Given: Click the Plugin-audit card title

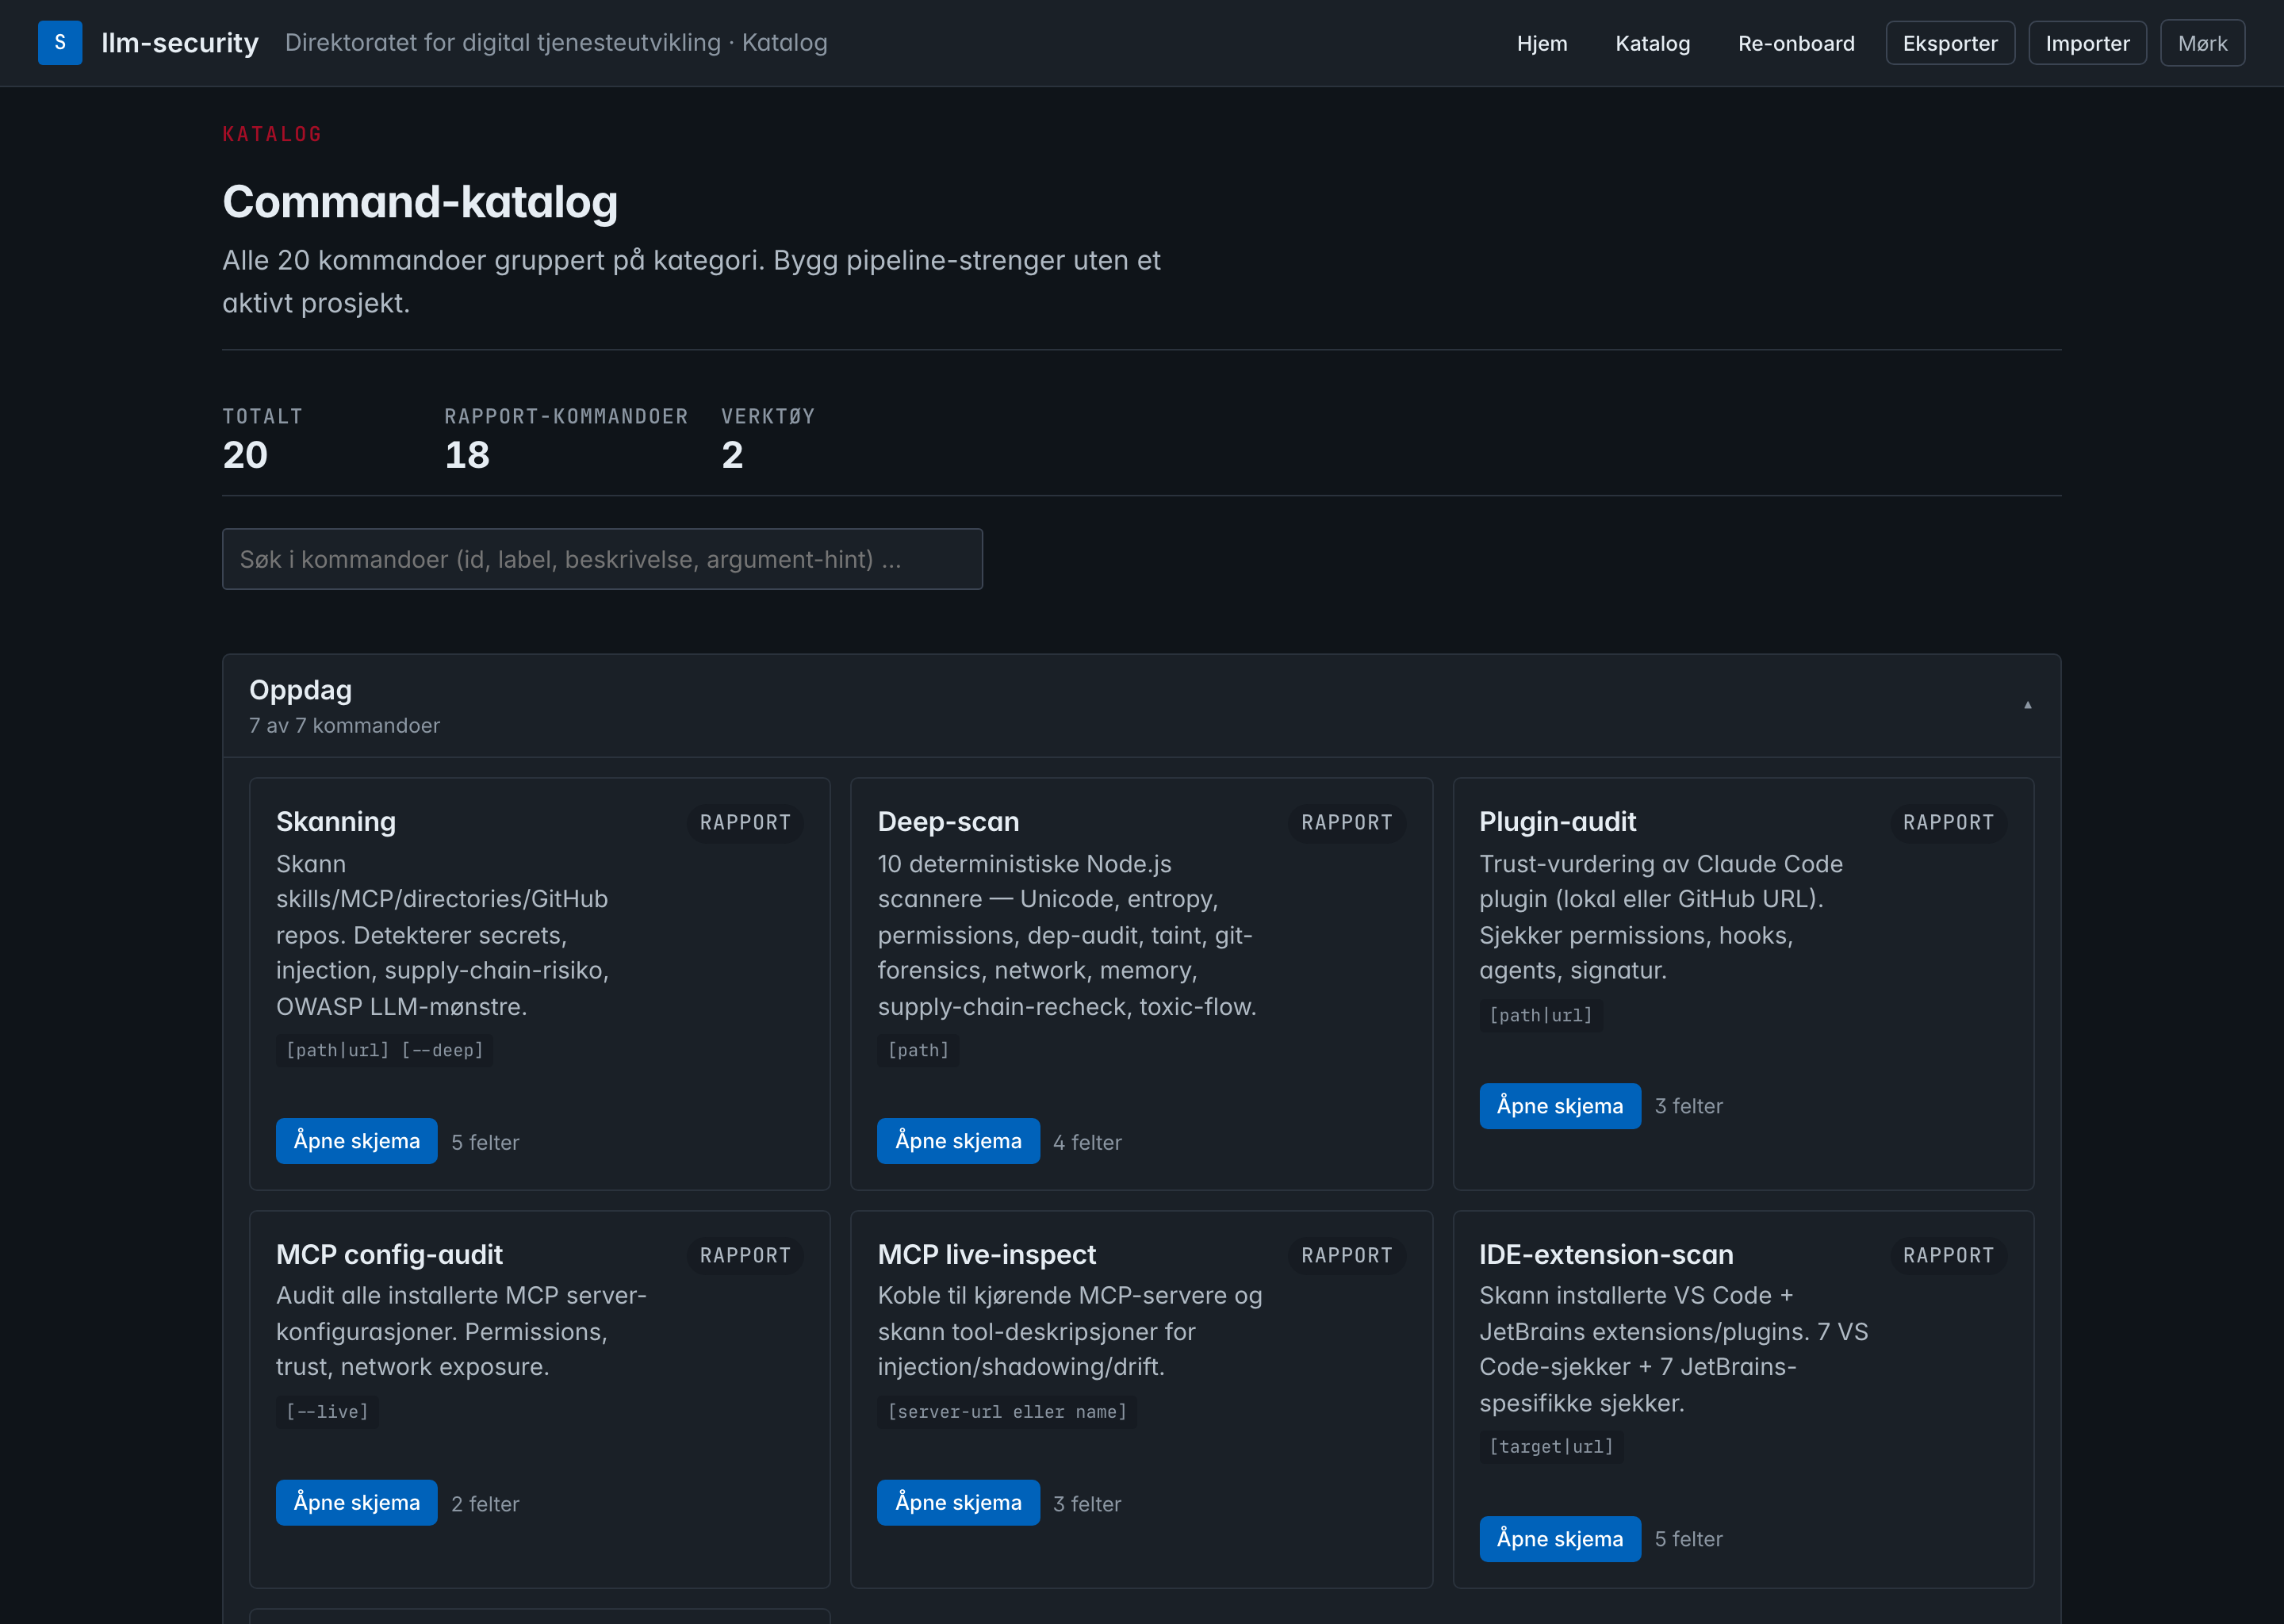Looking at the screenshot, I should click(x=1557, y=822).
